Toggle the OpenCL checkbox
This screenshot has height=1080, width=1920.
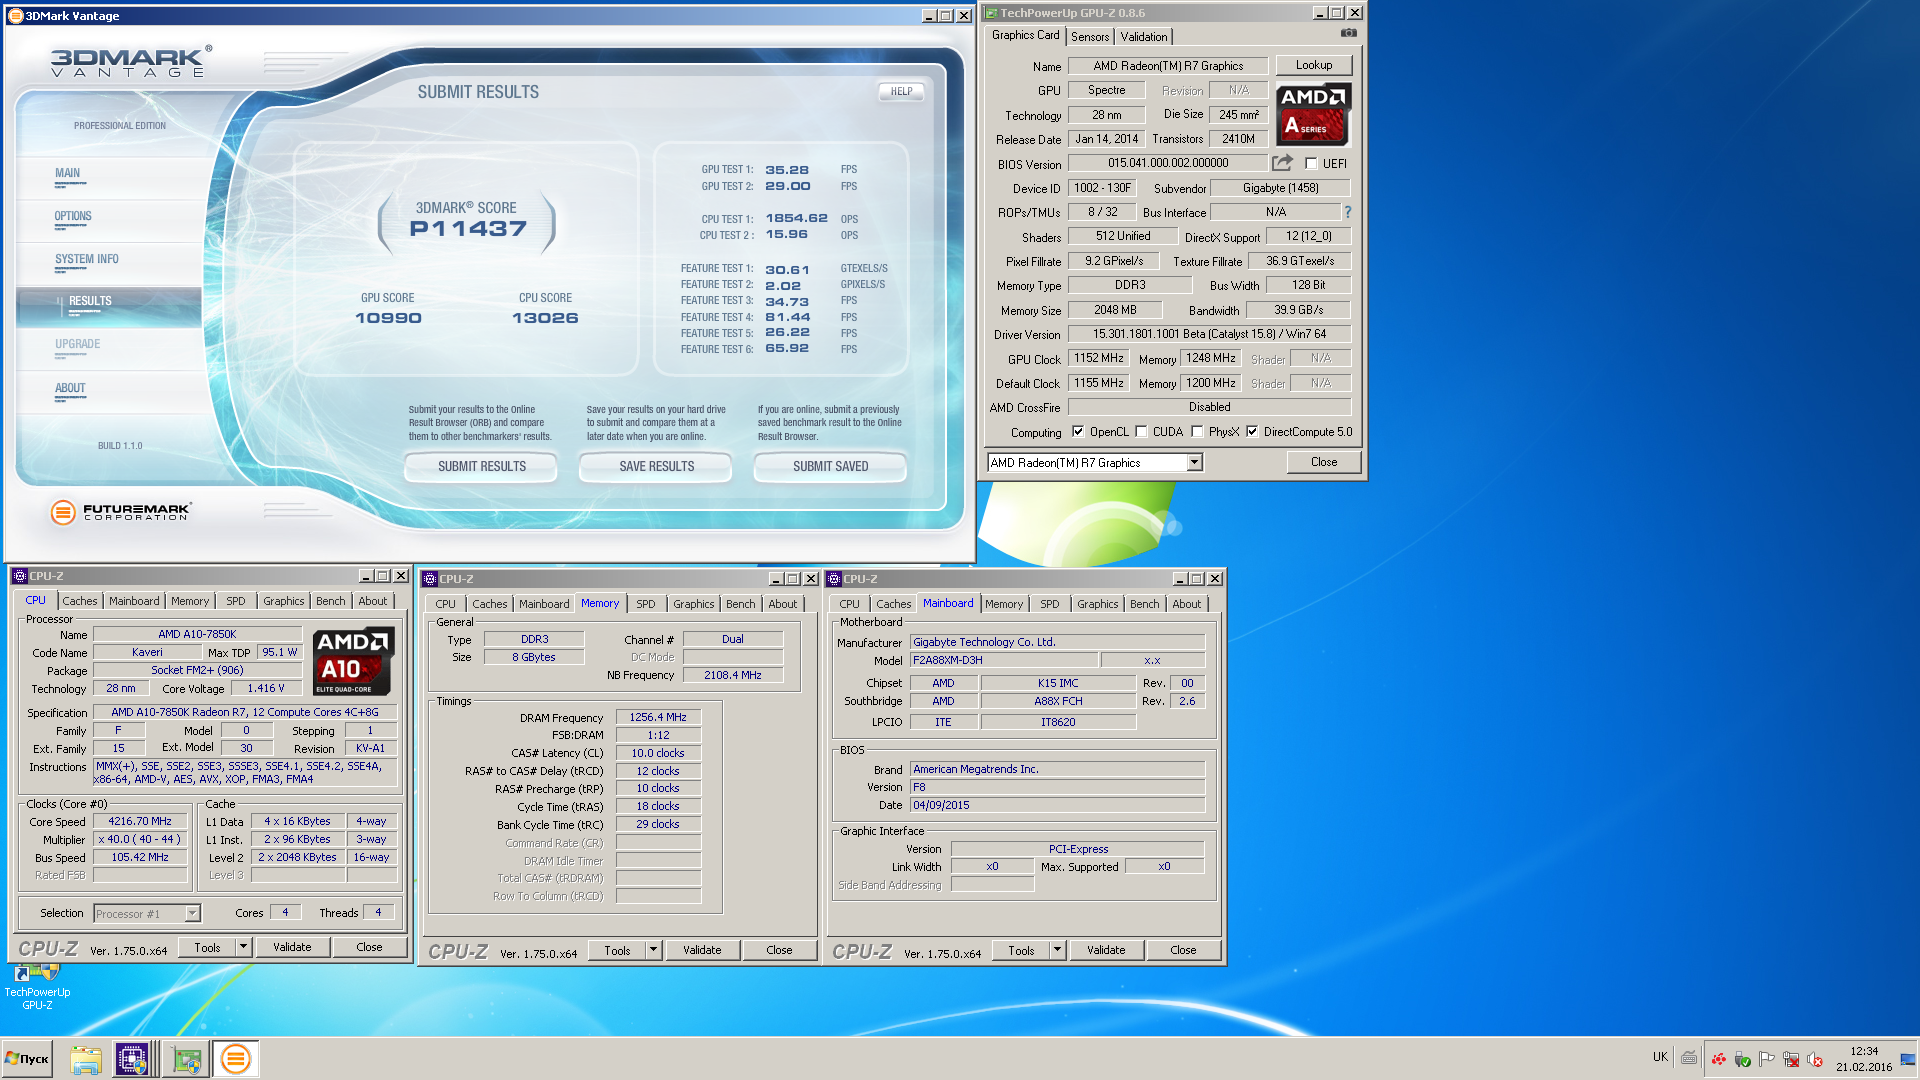coord(1078,432)
